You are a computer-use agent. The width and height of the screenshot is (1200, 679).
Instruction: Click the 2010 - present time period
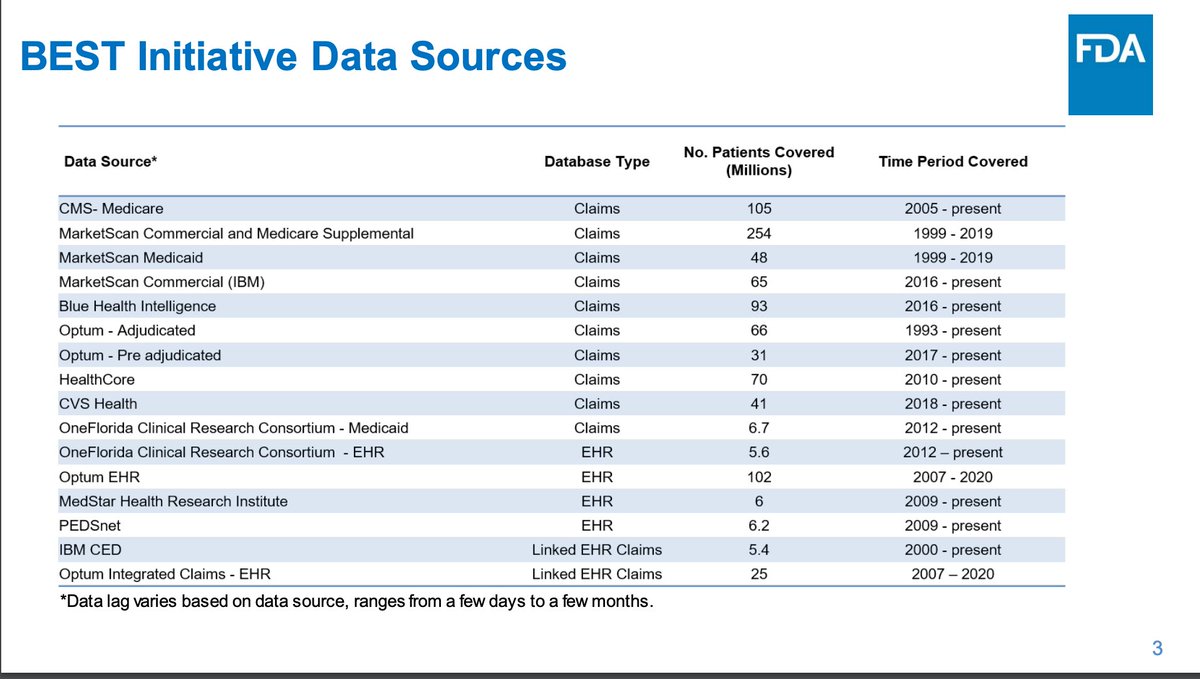953,379
